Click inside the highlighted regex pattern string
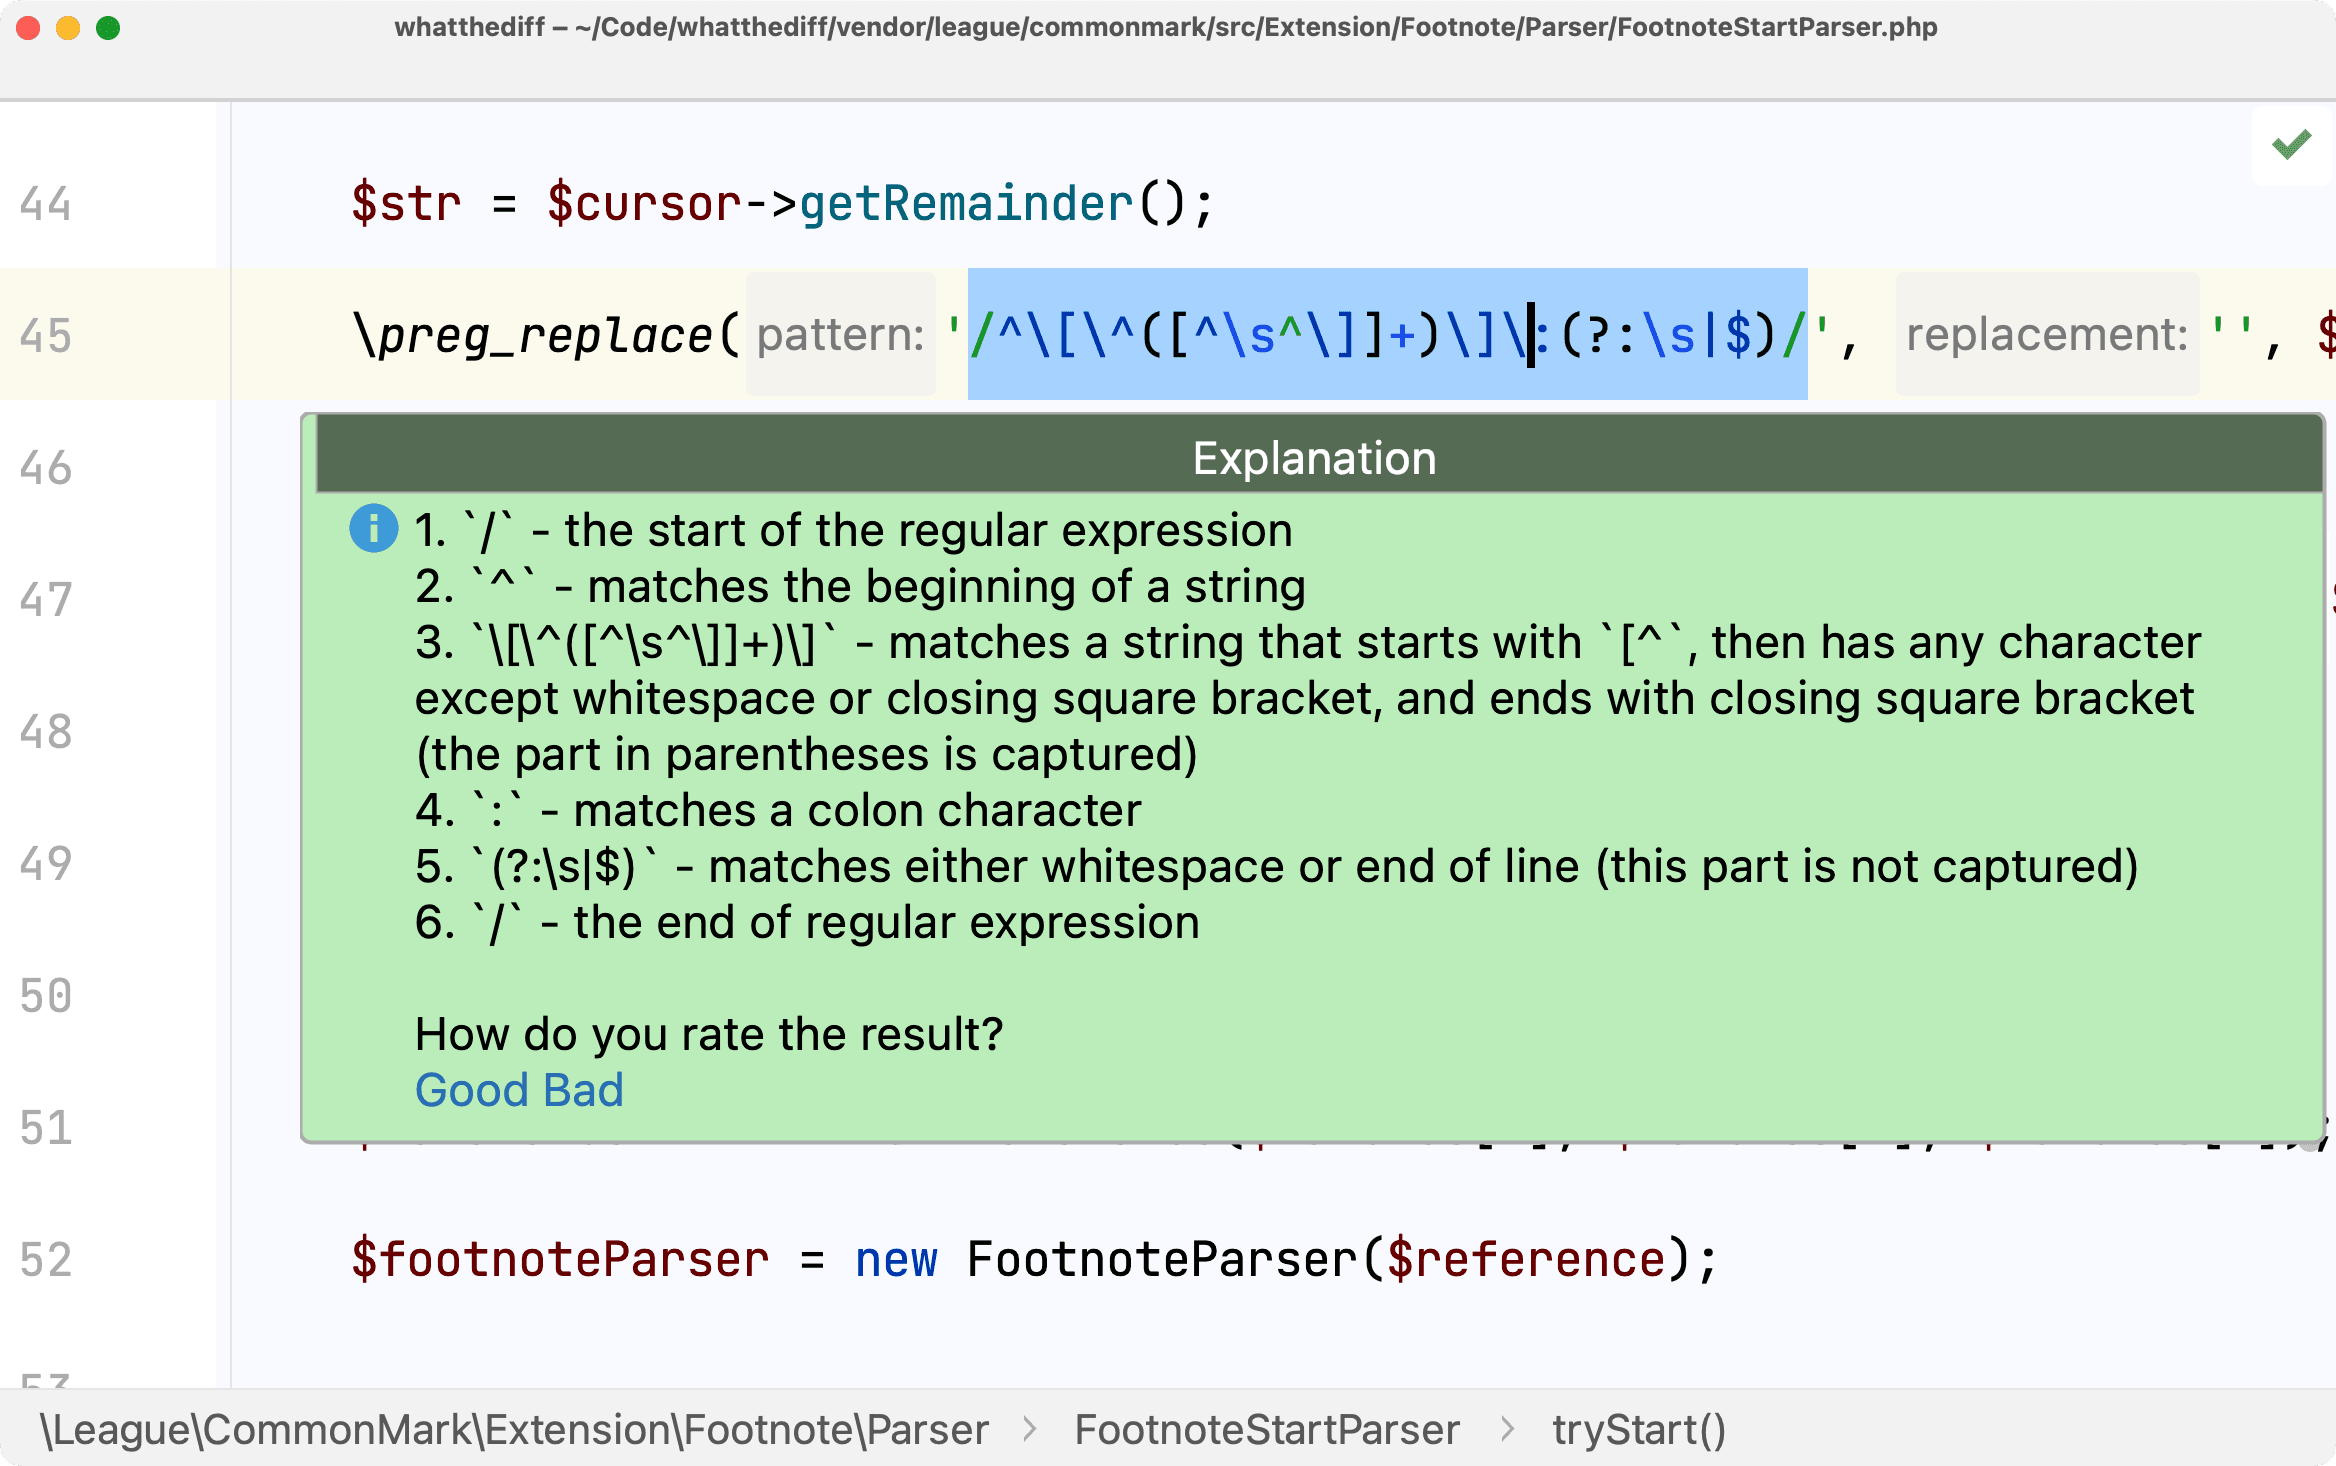Screen dimensions: 2336x1466 (1300, 334)
